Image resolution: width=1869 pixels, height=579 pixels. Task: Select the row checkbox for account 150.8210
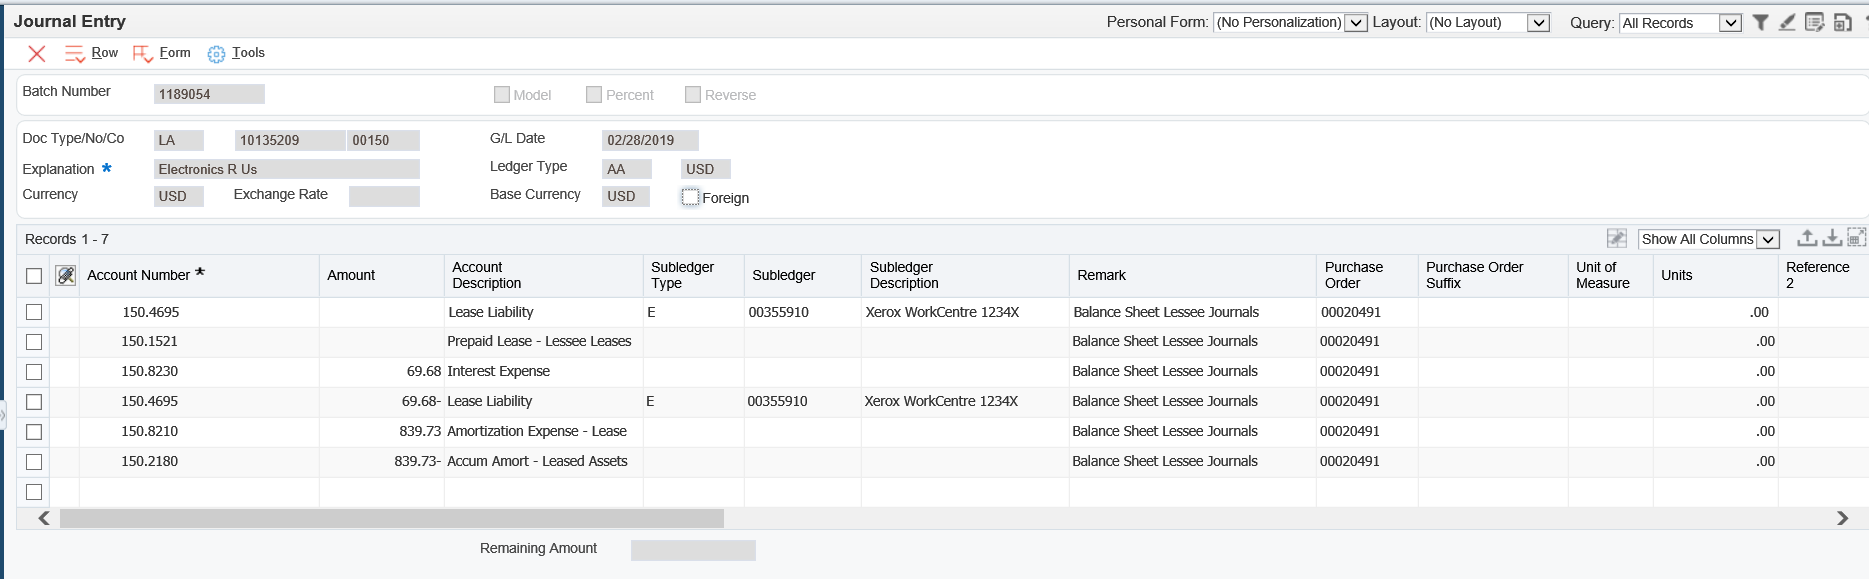pyautogui.click(x=34, y=432)
